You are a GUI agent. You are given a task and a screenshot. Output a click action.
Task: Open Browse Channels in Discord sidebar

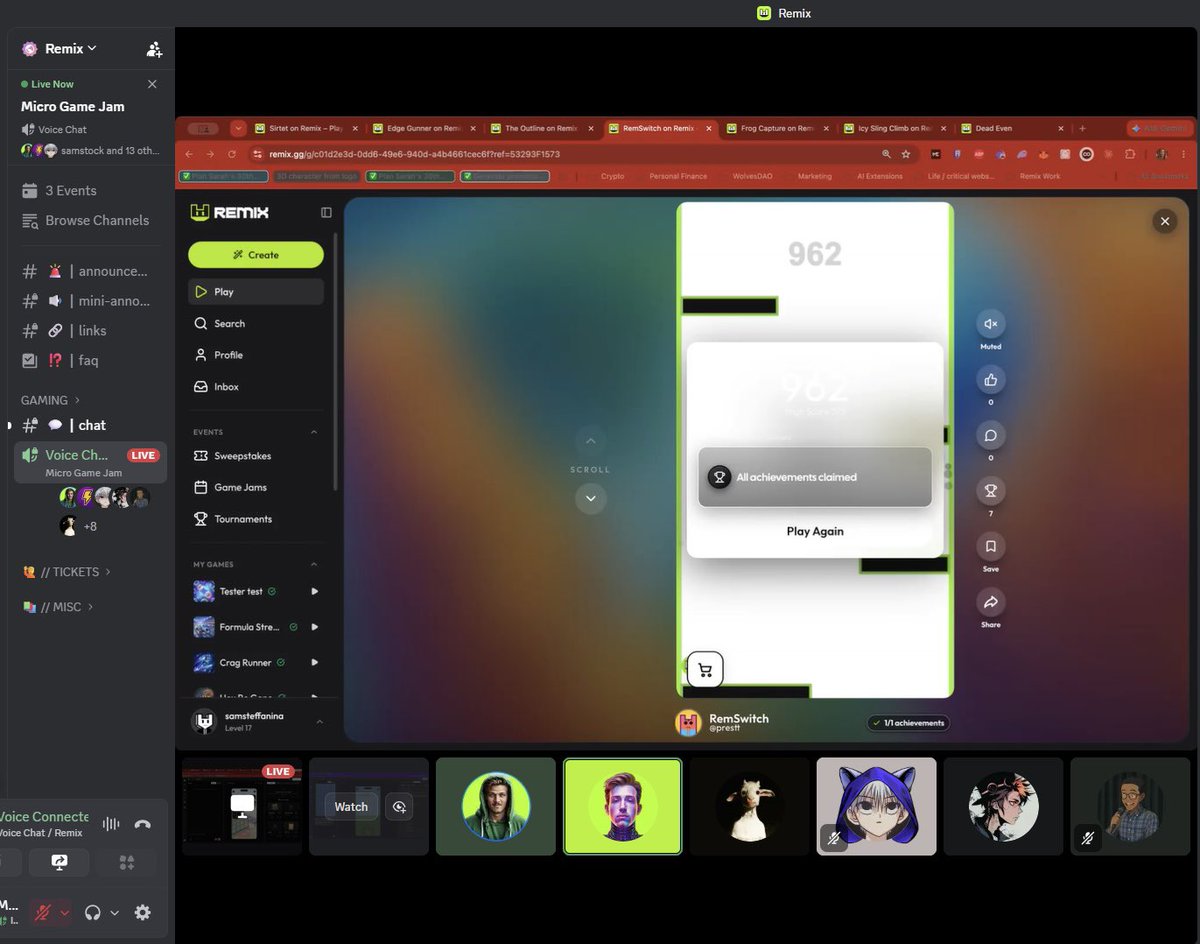tap(84, 220)
